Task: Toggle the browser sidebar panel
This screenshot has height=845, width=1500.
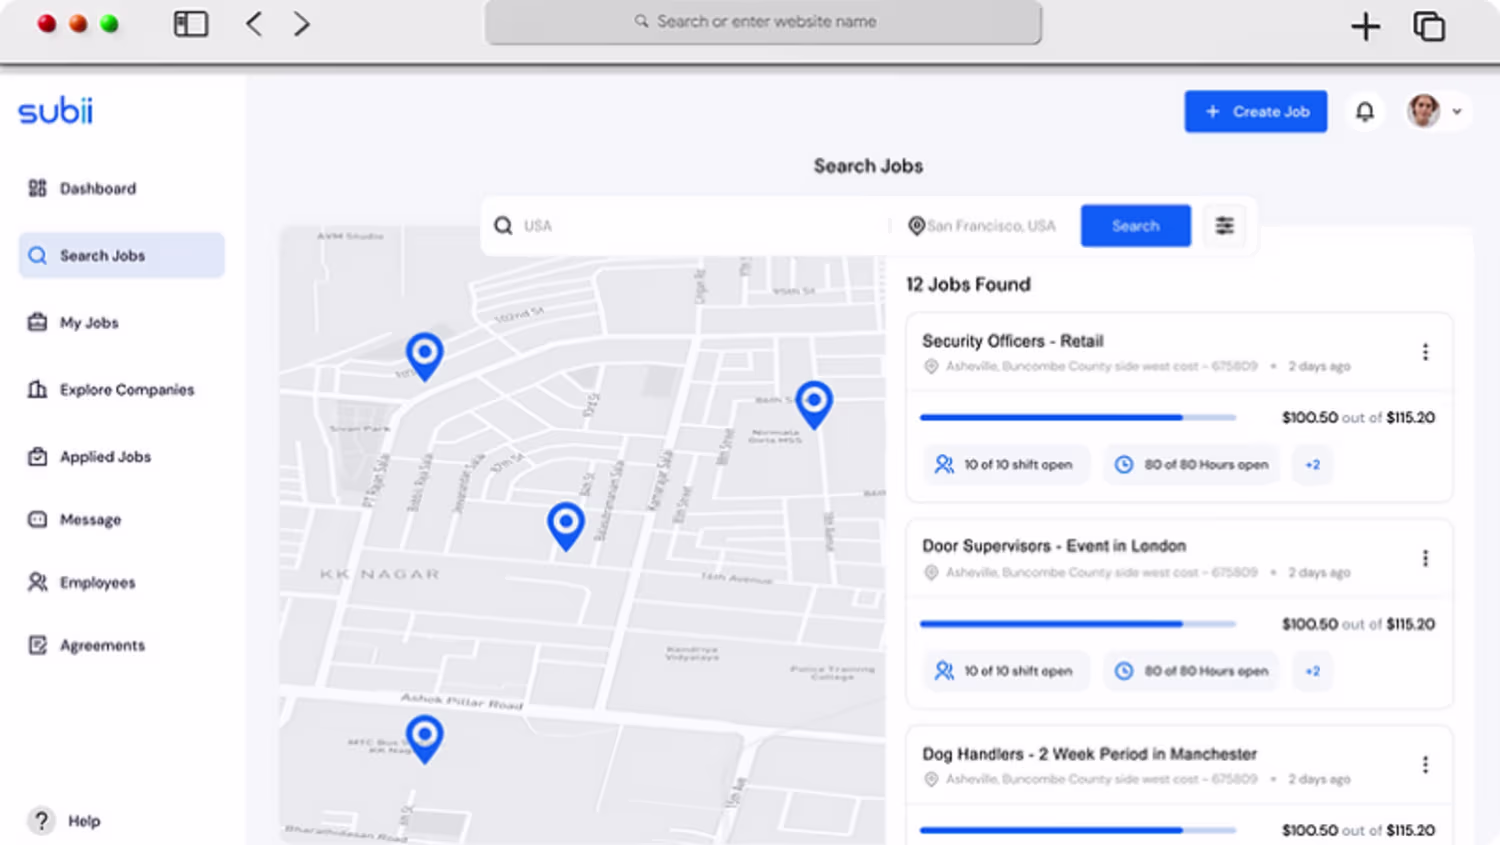Action: point(191,24)
